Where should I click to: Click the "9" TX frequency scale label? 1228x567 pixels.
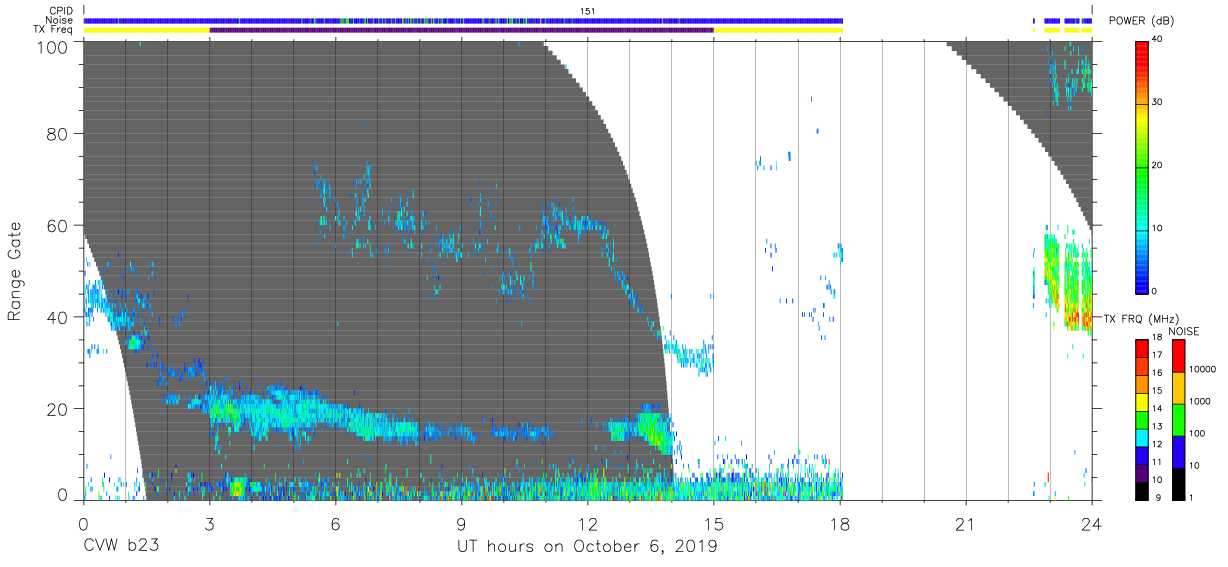[1157, 497]
